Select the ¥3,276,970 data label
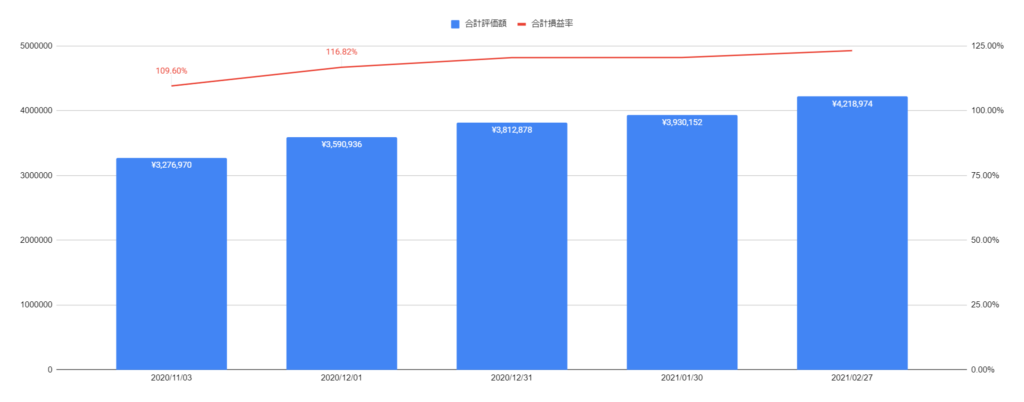 pyautogui.click(x=171, y=165)
